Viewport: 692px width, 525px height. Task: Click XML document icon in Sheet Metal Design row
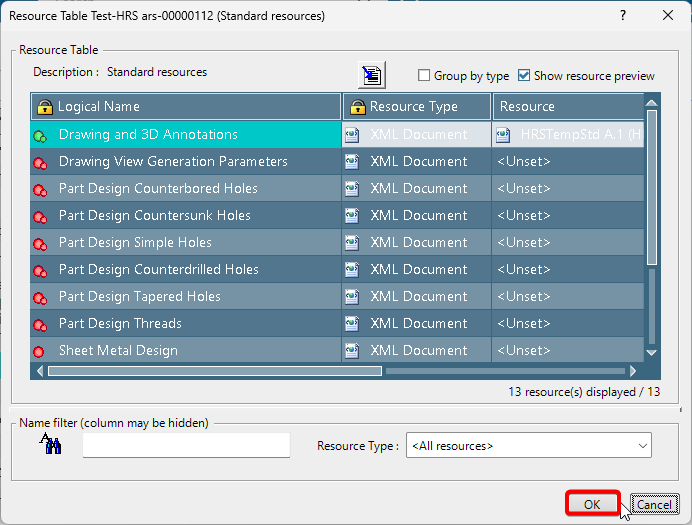352,350
